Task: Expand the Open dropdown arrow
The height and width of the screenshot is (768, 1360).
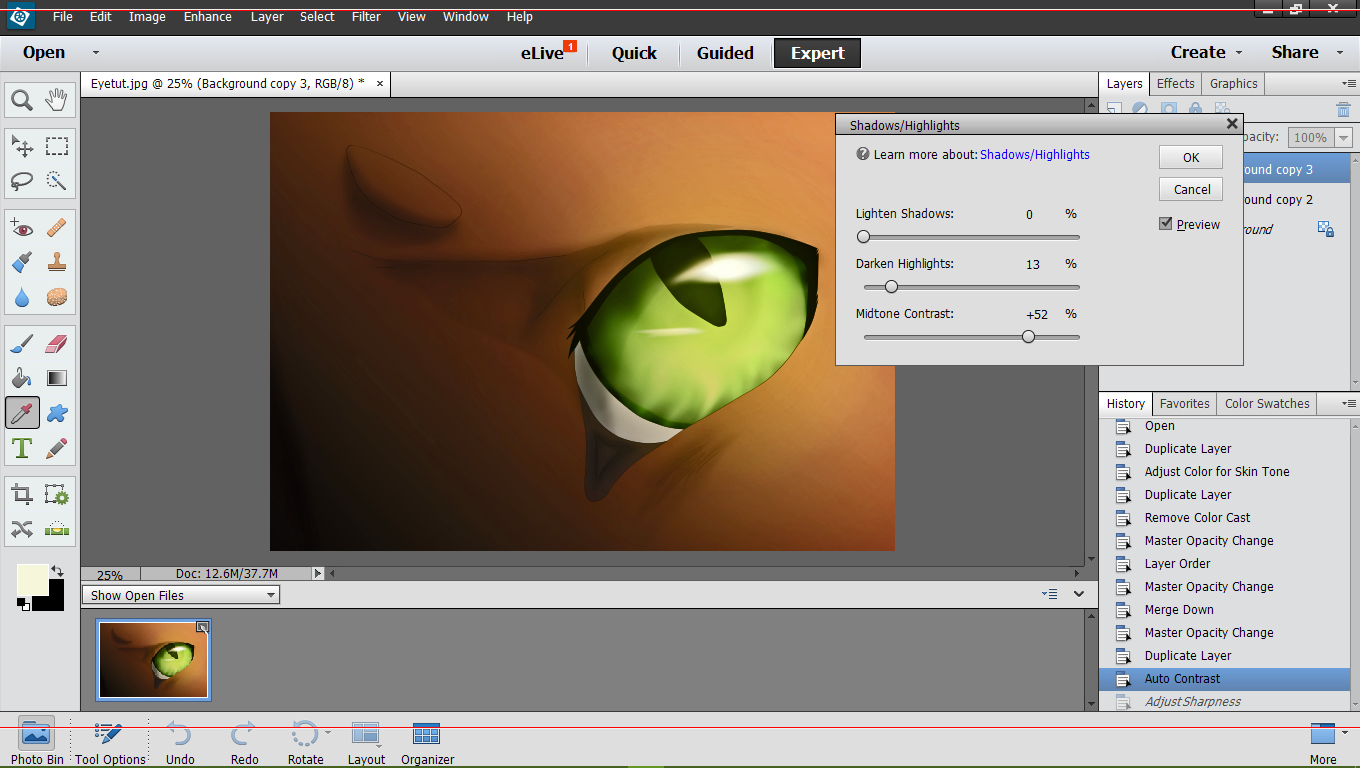Action: (95, 53)
